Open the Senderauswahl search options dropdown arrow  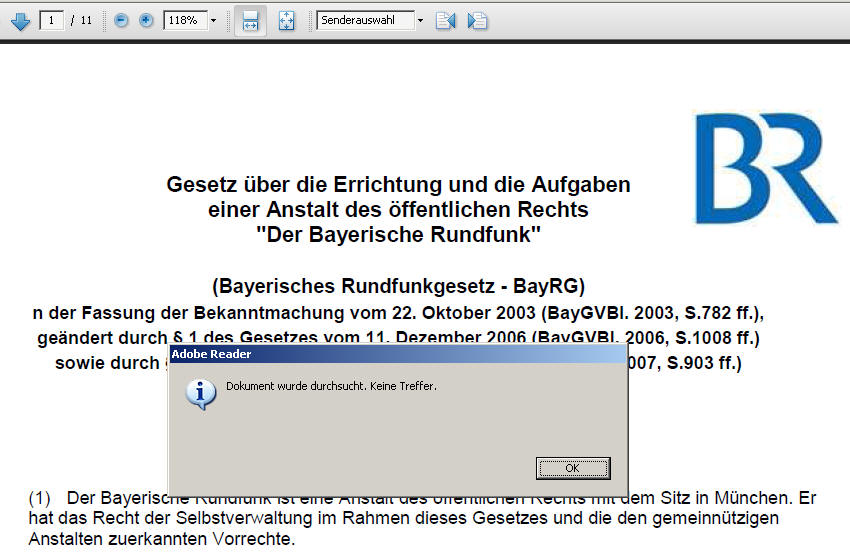click(x=420, y=21)
